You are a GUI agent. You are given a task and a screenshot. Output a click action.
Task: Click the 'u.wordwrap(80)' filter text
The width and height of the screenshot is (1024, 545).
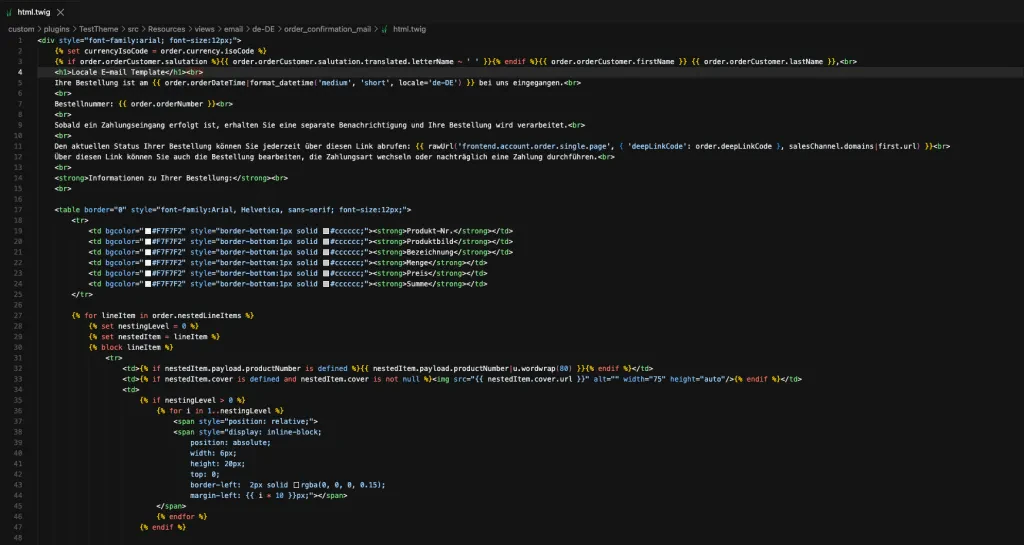coord(542,369)
